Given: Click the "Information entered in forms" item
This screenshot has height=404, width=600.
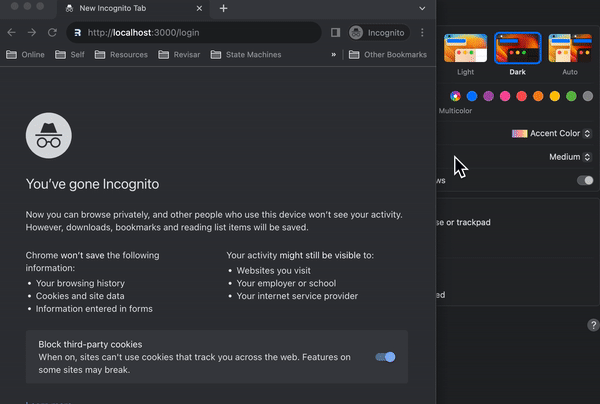Looking at the screenshot, I should [x=94, y=309].
